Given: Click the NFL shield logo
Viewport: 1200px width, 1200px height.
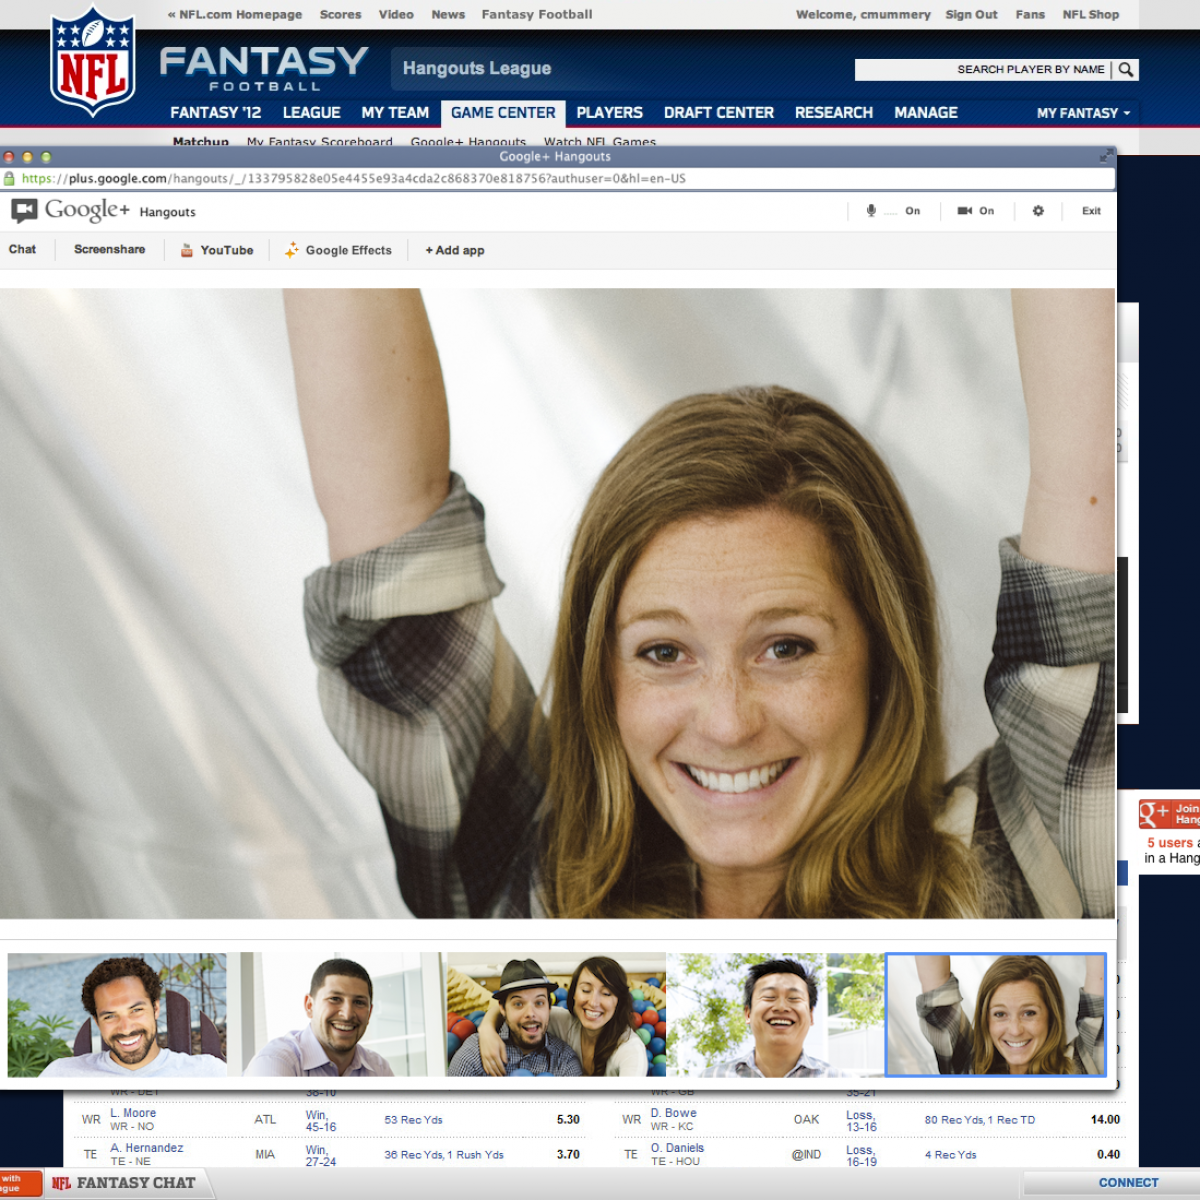Looking at the screenshot, I should pyautogui.click(x=93, y=62).
